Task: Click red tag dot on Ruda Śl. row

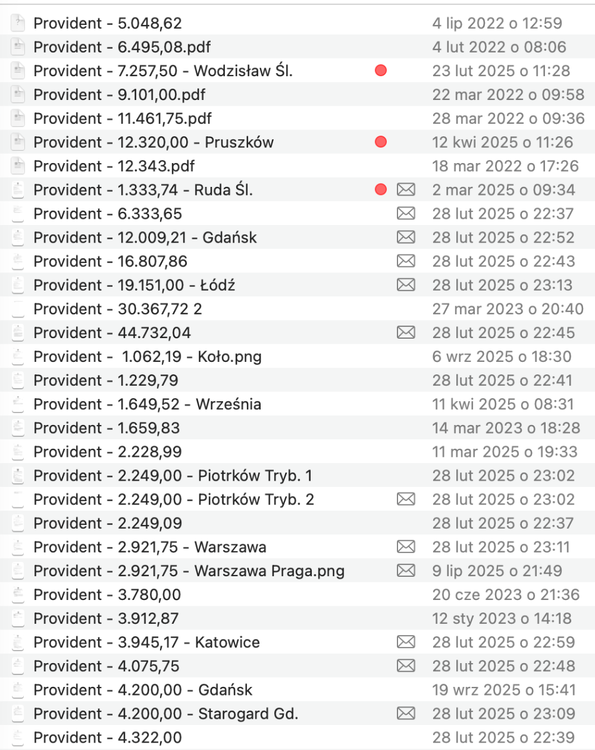Action: [x=381, y=190]
